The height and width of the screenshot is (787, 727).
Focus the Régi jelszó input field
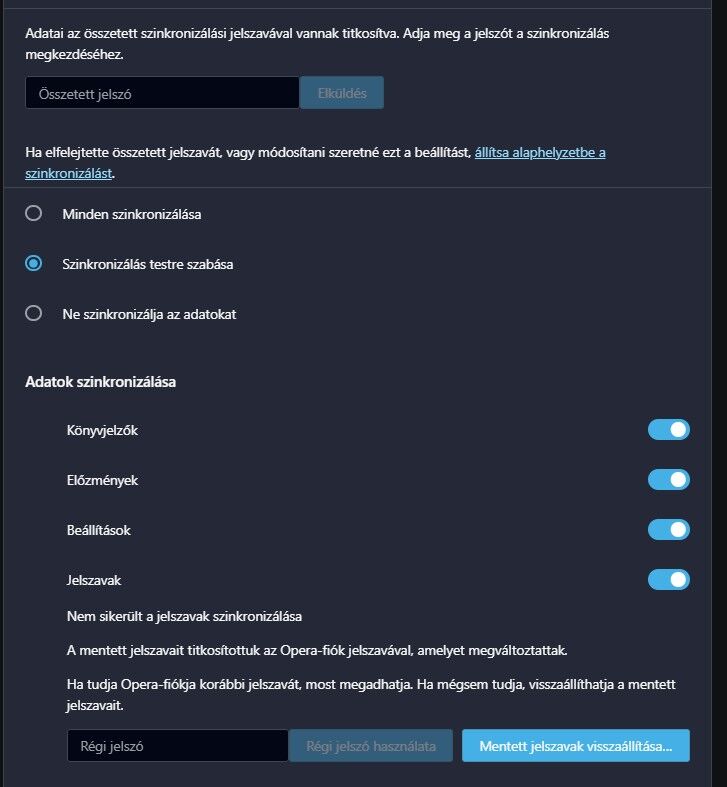[x=178, y=746]
